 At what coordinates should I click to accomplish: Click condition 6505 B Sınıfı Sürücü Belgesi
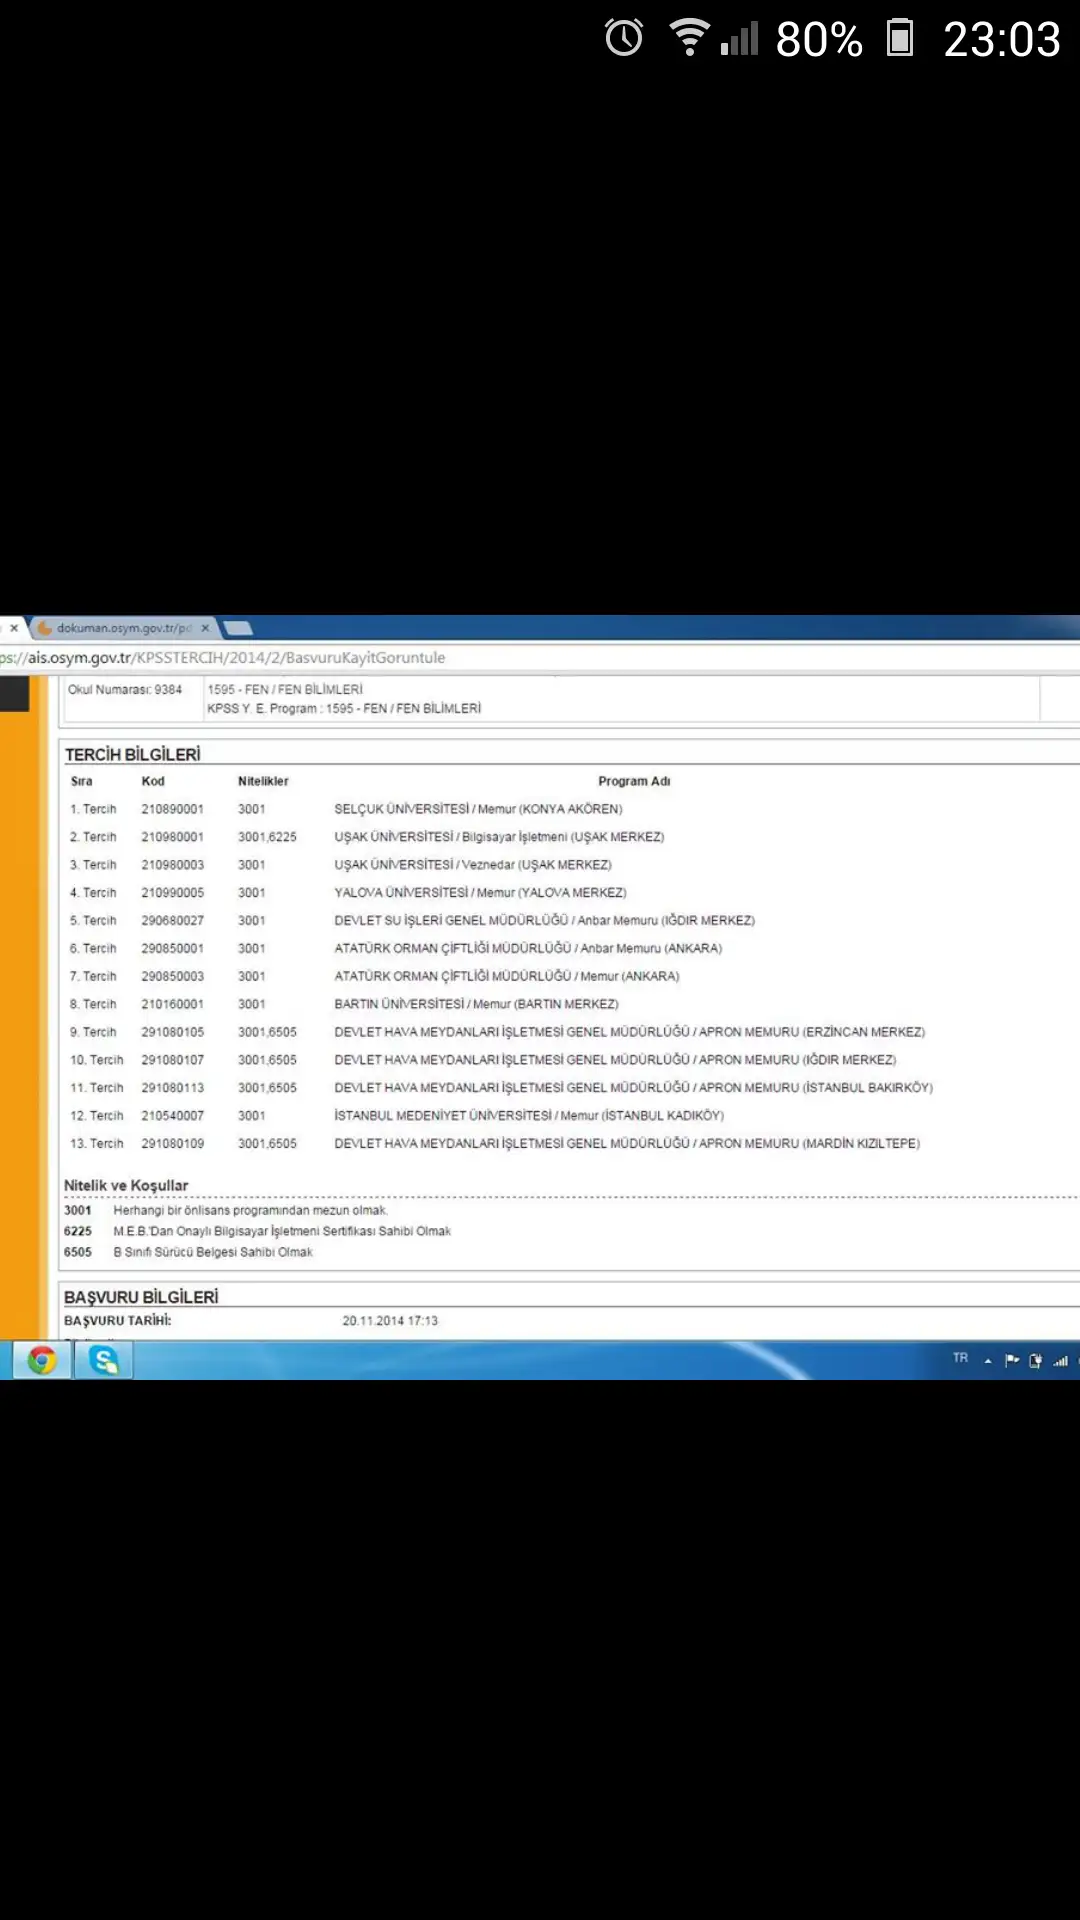213,1253
